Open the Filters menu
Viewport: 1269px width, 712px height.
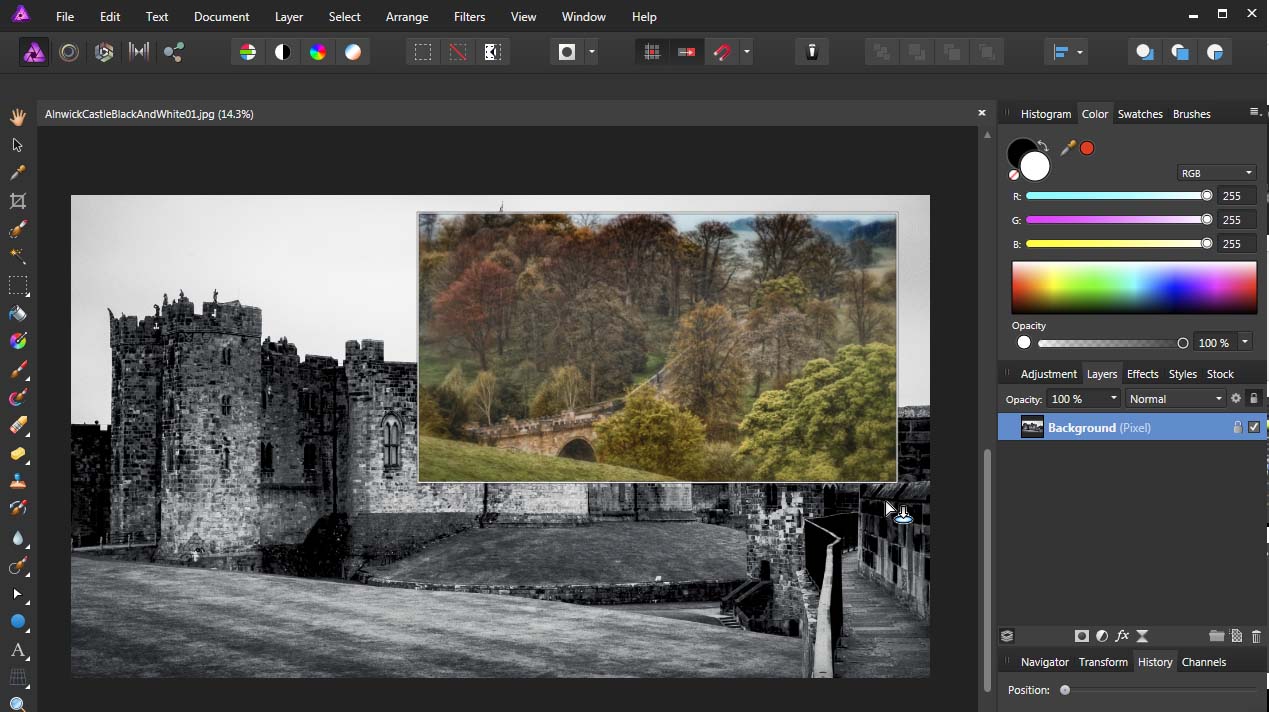tap(469, 17)
